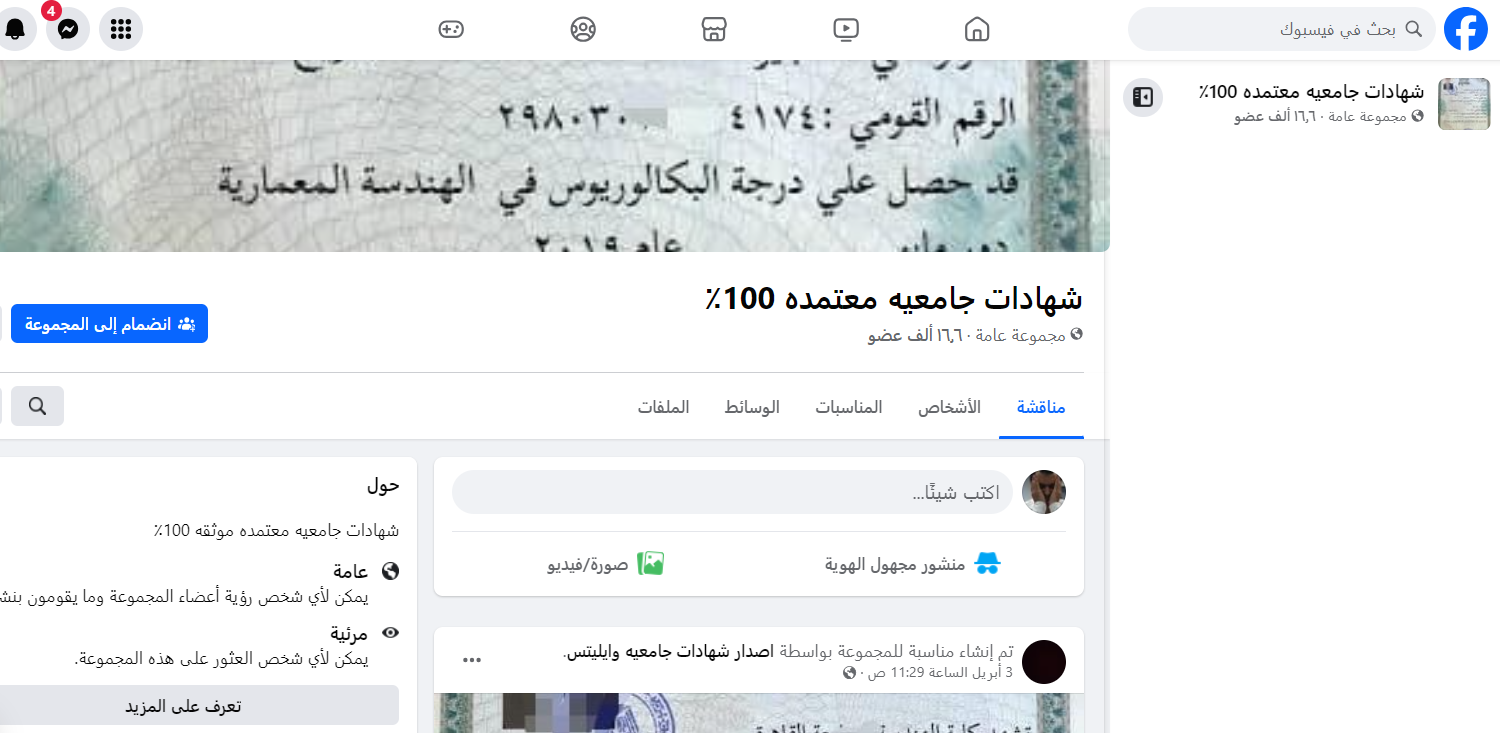The height and width of the screenshot is (733, 1500).
Task: Click the اكتب شيئًا post composer field
Action: tap(732, 492)
